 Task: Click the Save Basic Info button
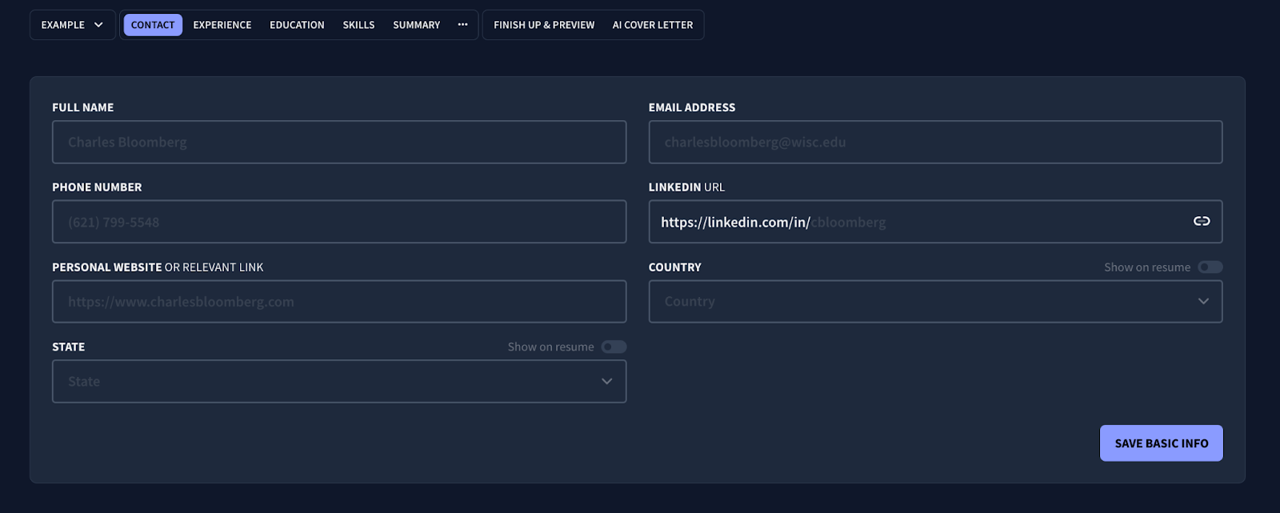[x=1161, y=443]
